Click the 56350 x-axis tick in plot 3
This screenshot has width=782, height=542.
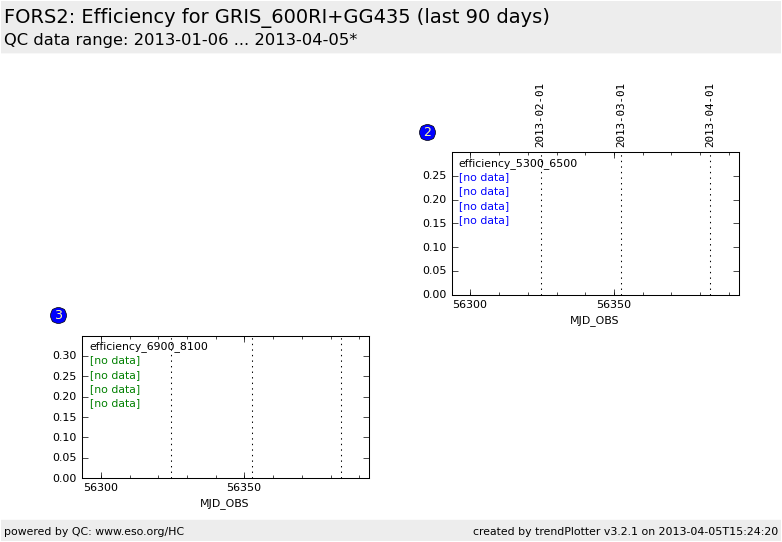(x=244, y=487)
